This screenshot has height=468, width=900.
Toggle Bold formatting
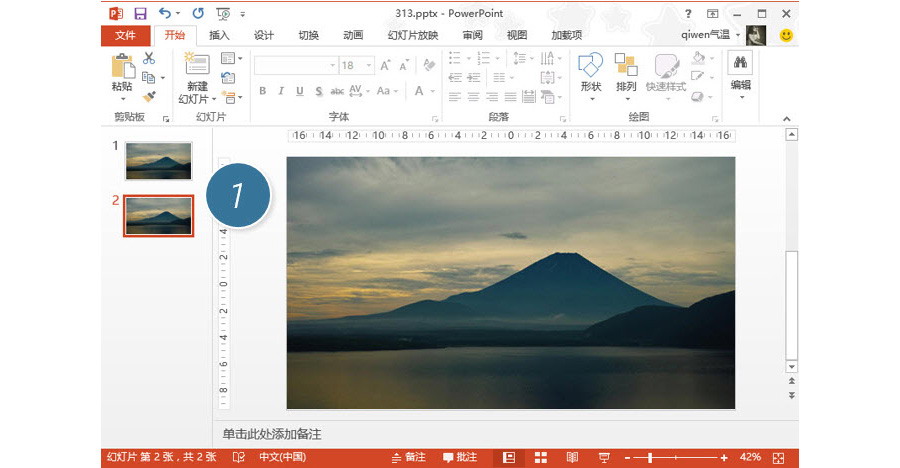[x=263, y=91]
